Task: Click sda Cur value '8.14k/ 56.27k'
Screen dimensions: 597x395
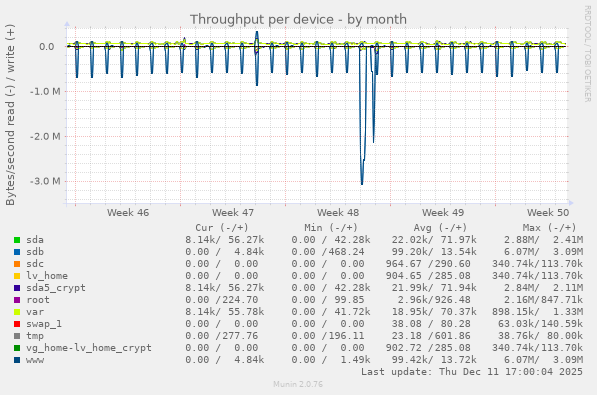Action: [225, 240]
